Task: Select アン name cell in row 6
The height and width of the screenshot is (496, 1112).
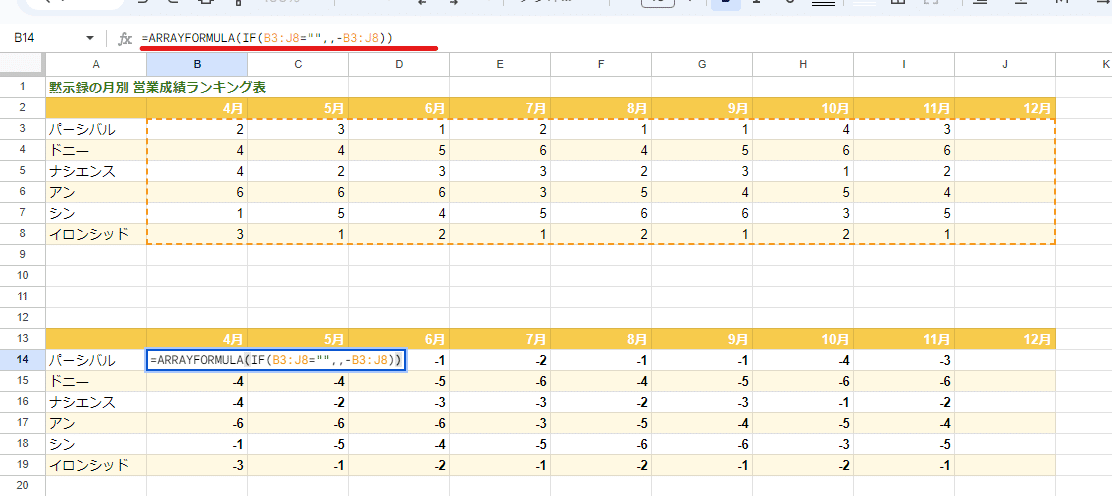Action: [x=96, y=192]
